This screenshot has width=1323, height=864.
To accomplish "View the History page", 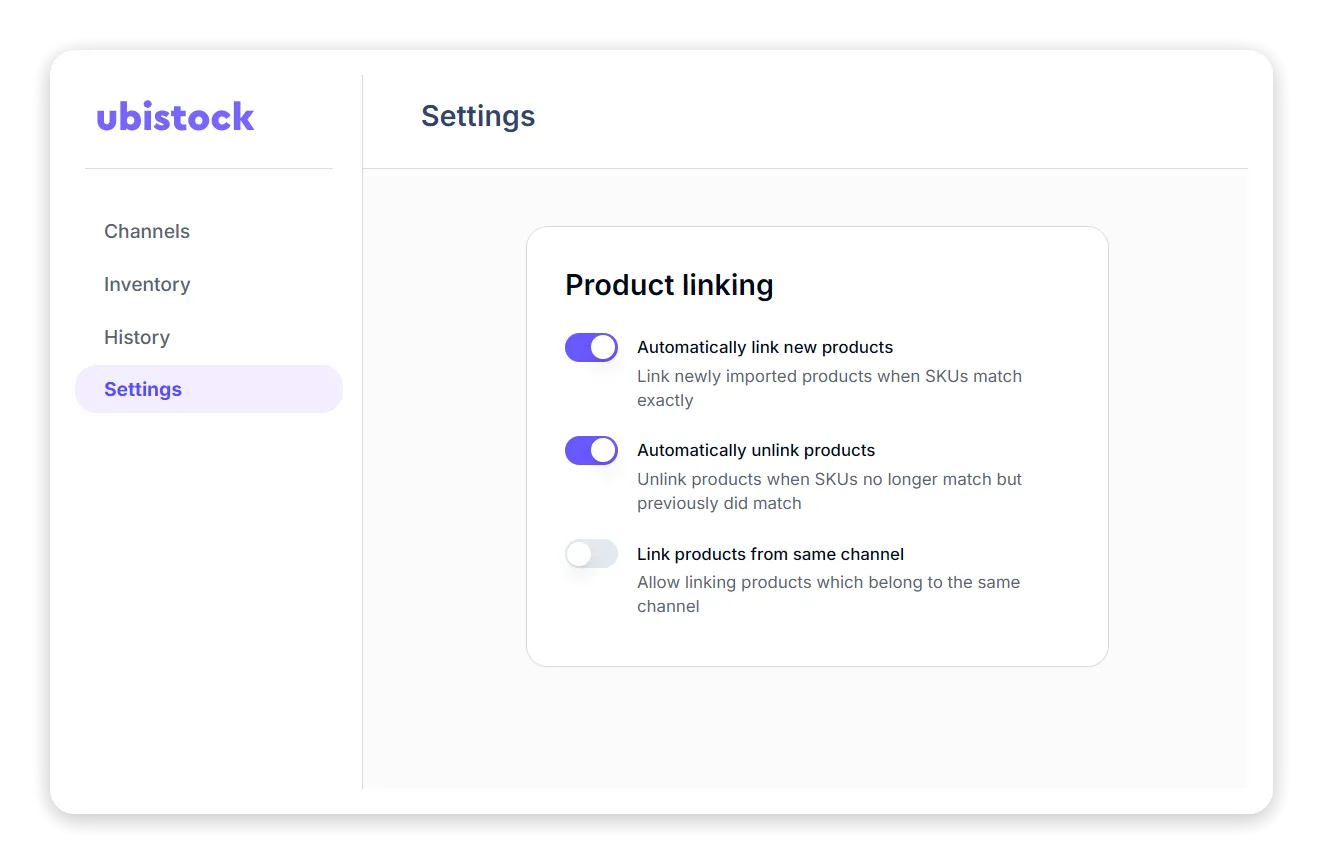I will coord(137,337).
